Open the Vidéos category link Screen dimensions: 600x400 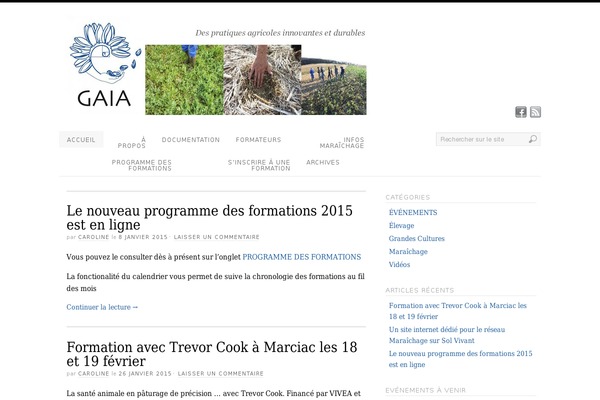tap(399, 265)
